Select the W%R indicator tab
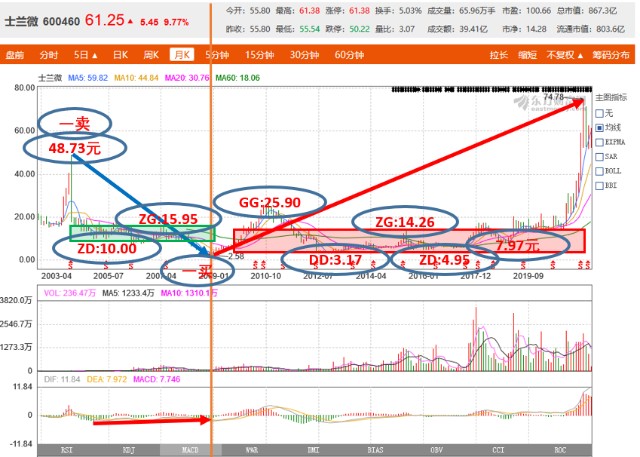The image size is (640, 457). pyautogui.click(x=252, y=450)
